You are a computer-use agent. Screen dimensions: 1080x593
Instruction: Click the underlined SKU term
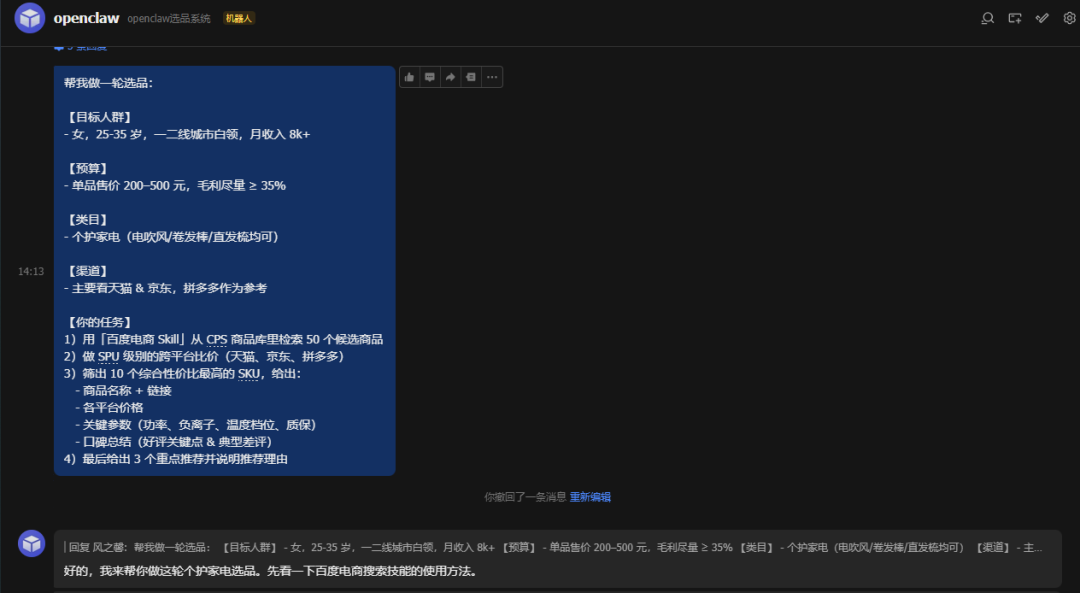(249, 374)
